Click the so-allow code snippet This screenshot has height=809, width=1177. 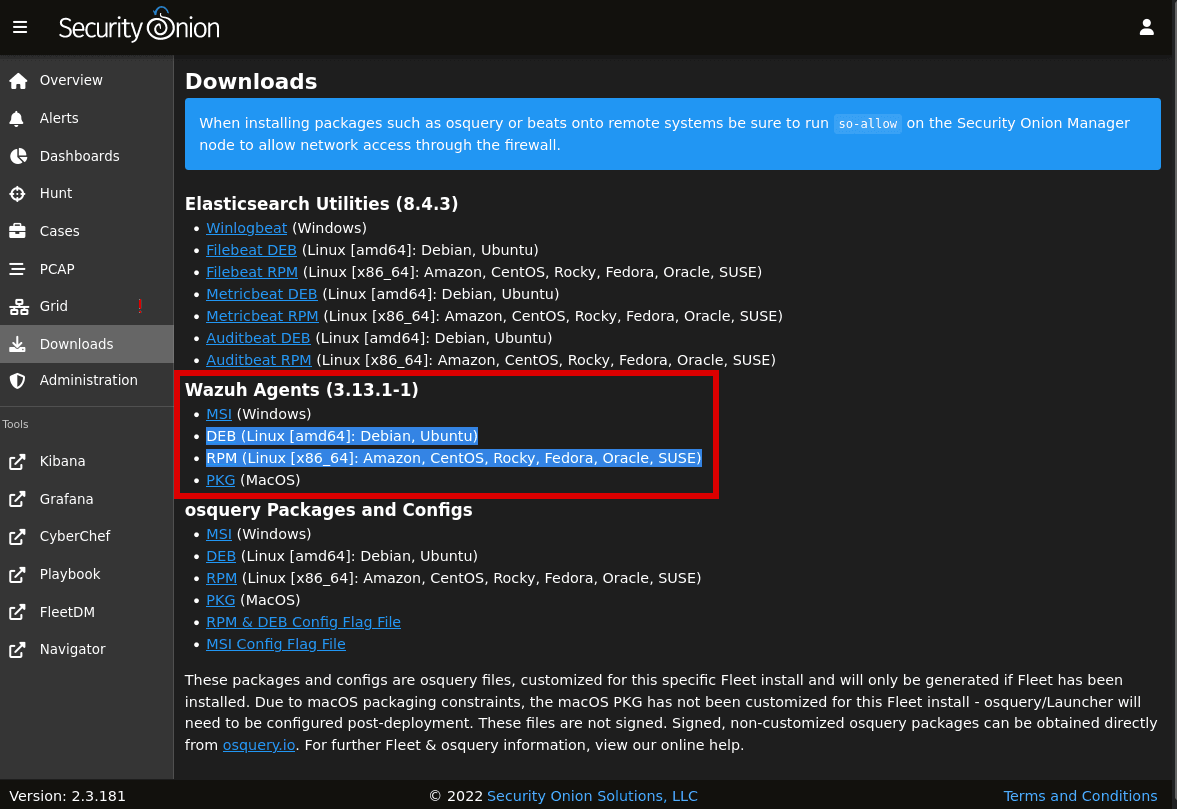pyautogui.click(x=868, y=124)
